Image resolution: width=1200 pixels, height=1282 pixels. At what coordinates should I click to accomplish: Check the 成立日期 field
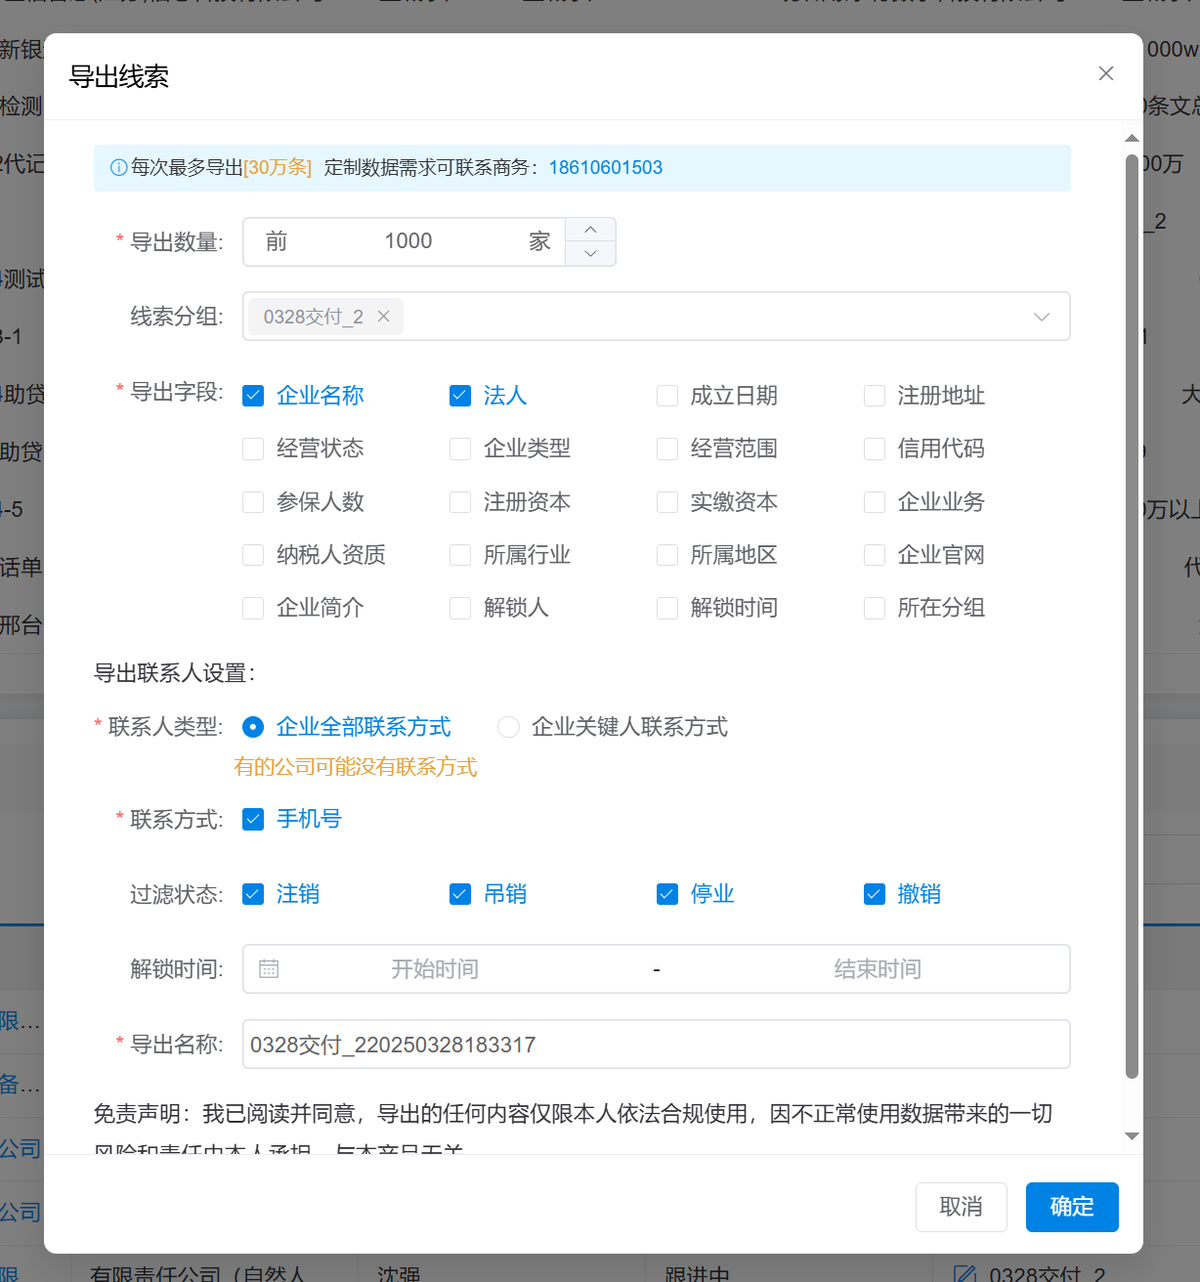pyautogui.click(x=667, y=396)
